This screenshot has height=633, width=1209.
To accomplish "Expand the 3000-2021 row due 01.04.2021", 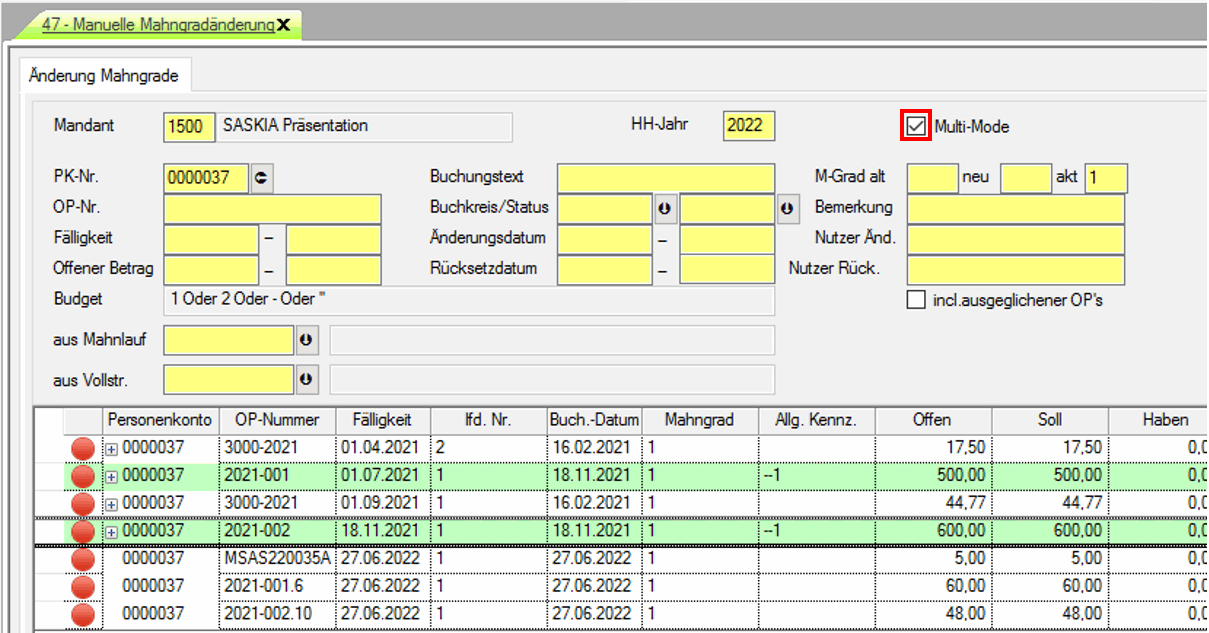I will pyautogui.click(x=112, y=448).
